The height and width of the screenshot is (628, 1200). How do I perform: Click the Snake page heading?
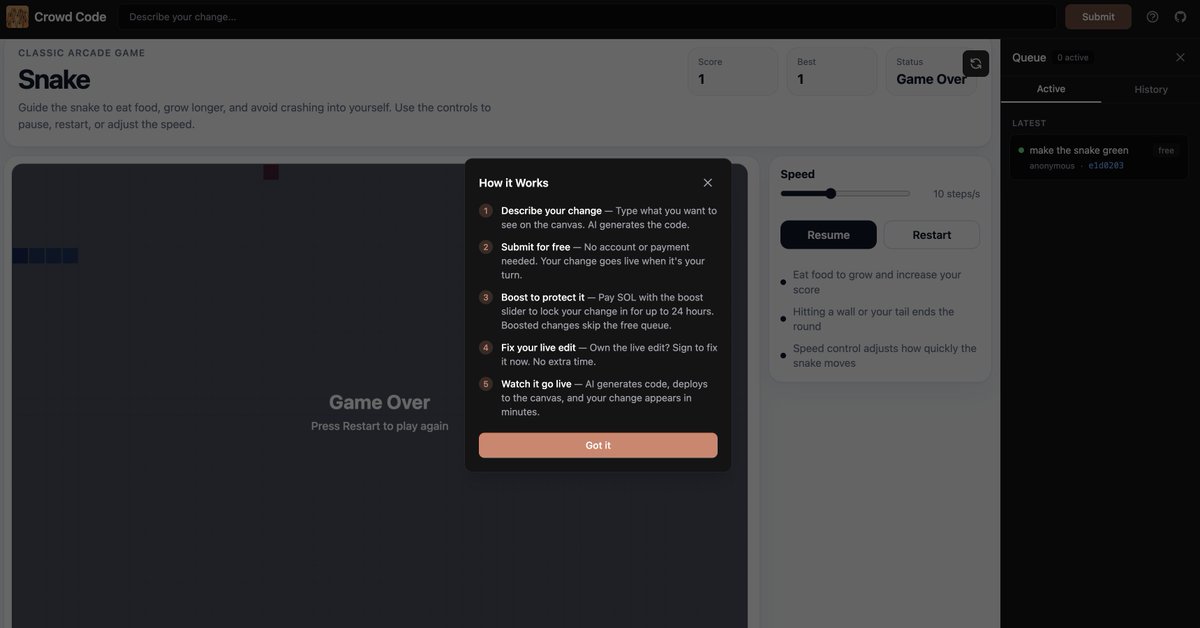pos(54,79)
